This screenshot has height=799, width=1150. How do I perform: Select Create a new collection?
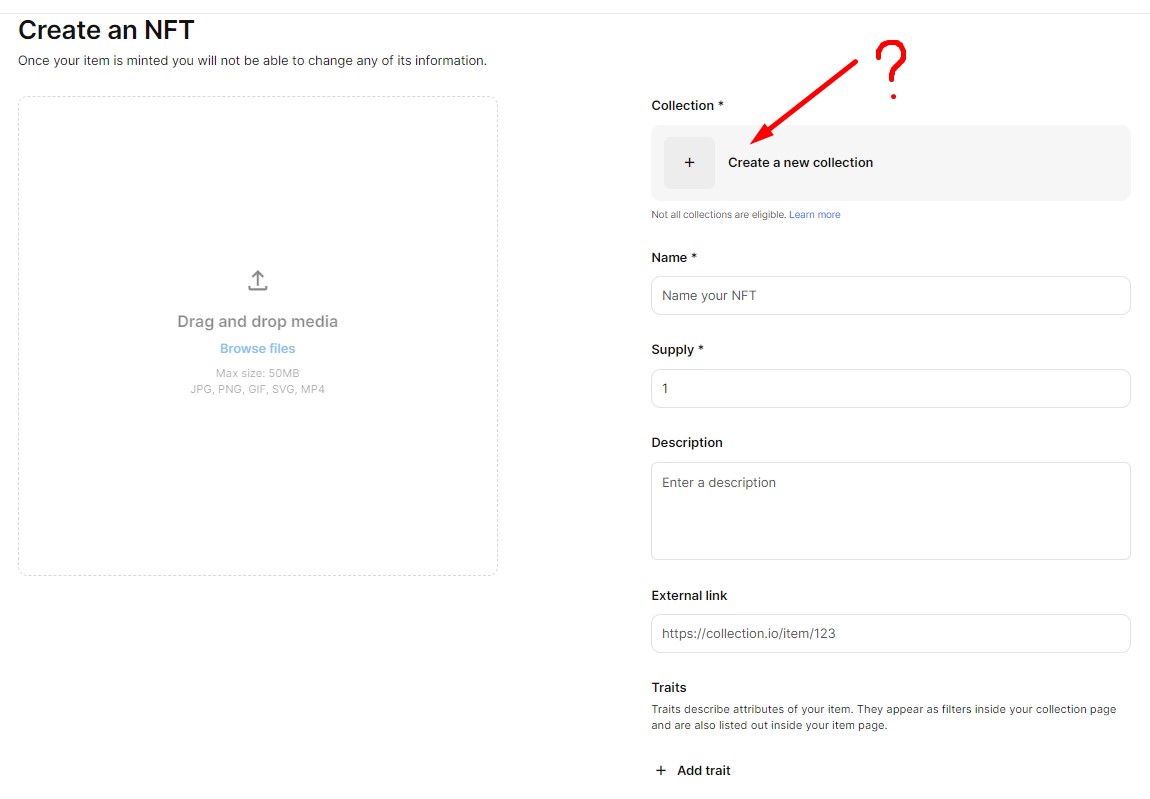point(890,163)
